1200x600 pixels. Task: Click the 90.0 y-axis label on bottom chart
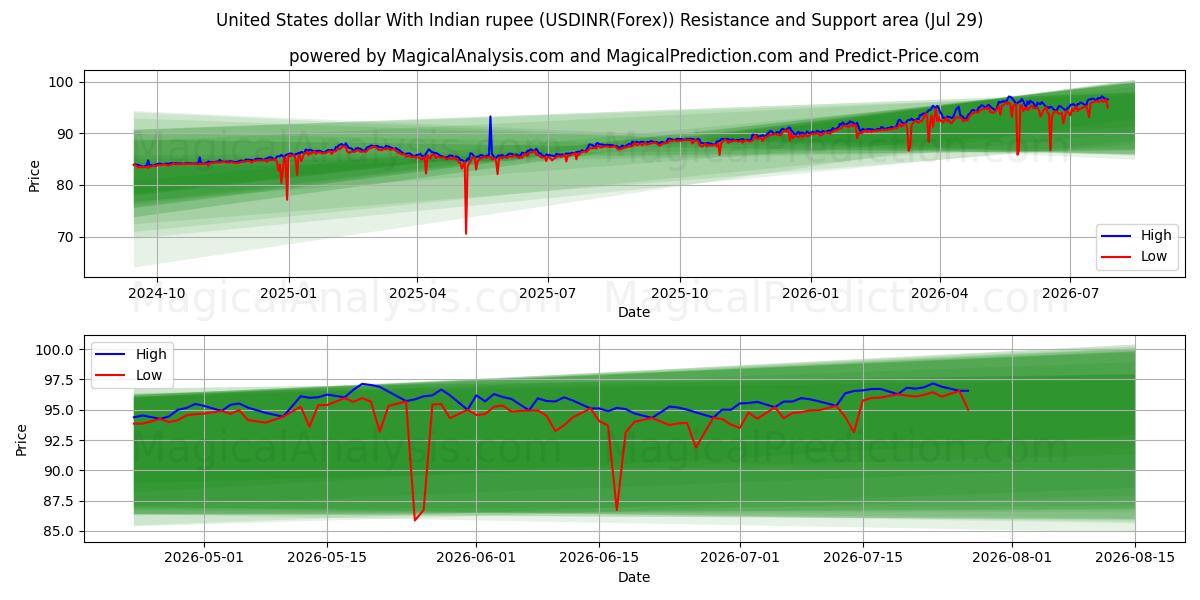59,471
